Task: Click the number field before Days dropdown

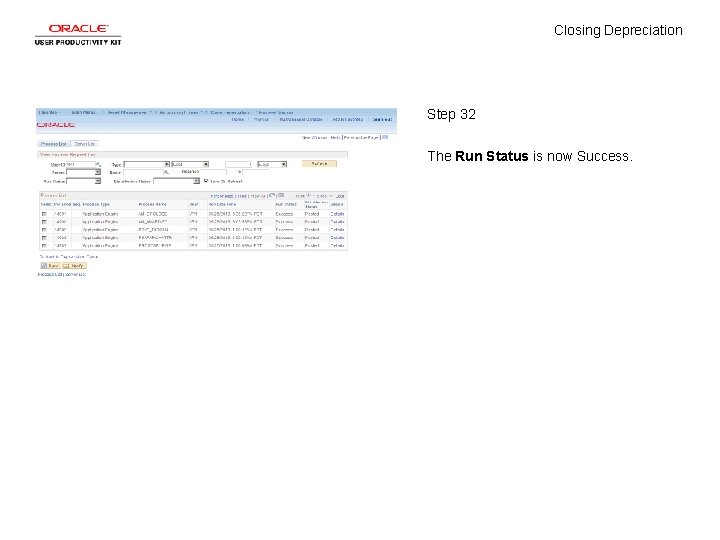Action: (239, 164)
